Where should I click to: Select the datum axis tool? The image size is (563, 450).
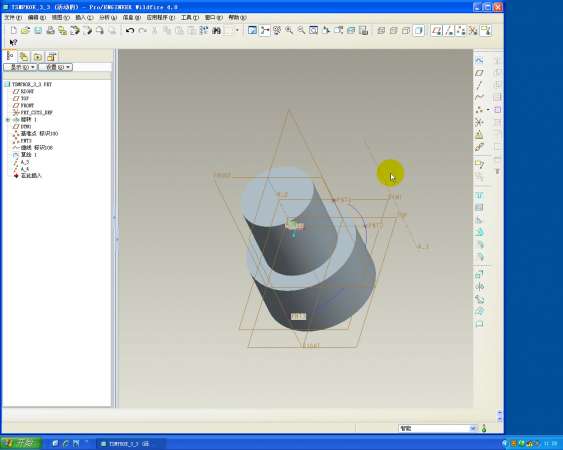[x=479, y=85]
